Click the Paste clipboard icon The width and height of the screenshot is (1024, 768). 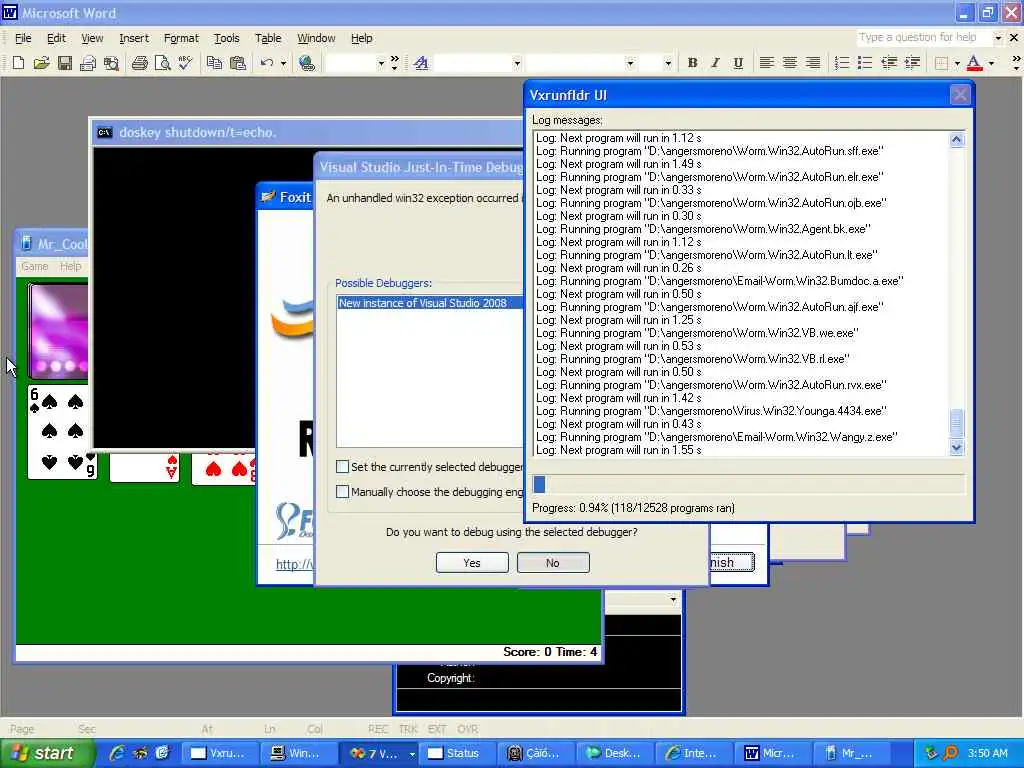238,63
